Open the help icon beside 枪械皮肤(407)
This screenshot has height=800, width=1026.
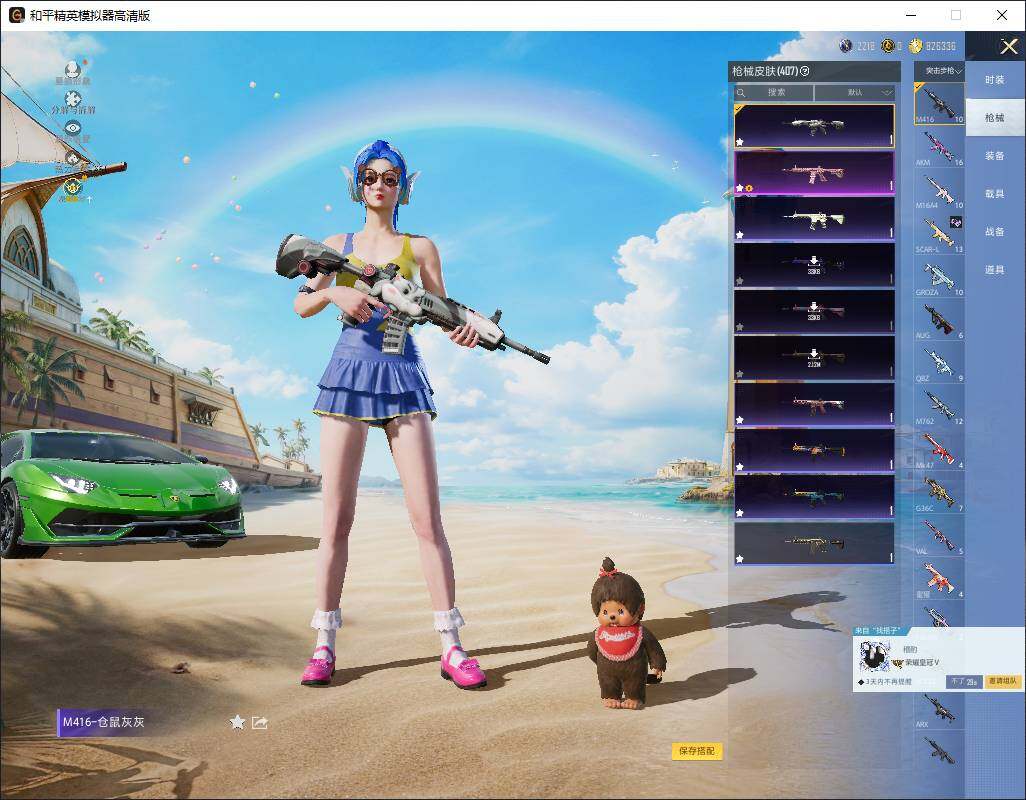(x=805, y=71)
